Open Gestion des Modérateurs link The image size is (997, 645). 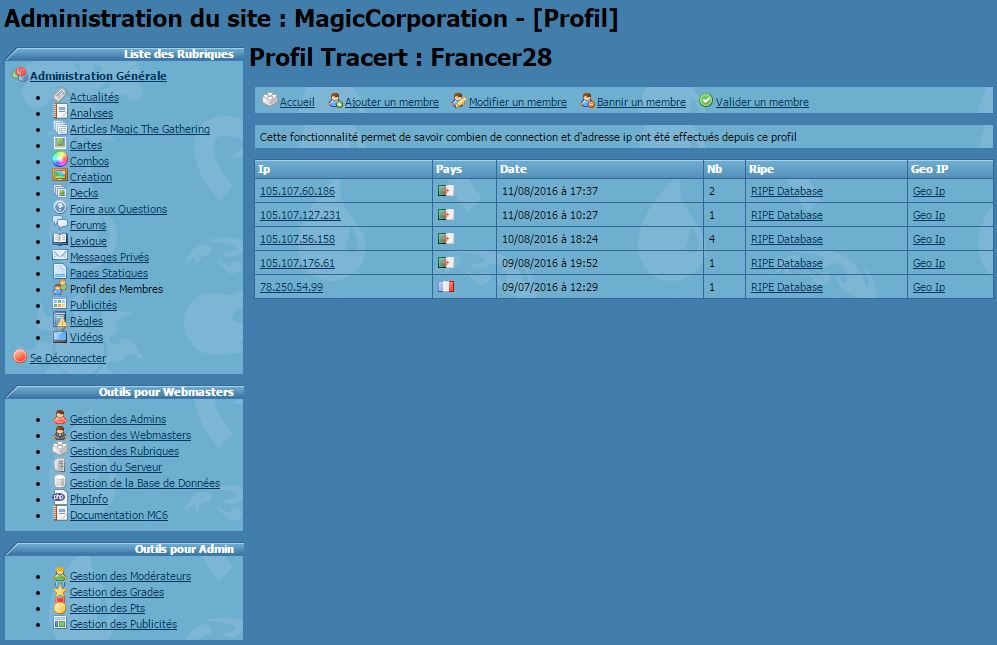[x=130, y=576]
